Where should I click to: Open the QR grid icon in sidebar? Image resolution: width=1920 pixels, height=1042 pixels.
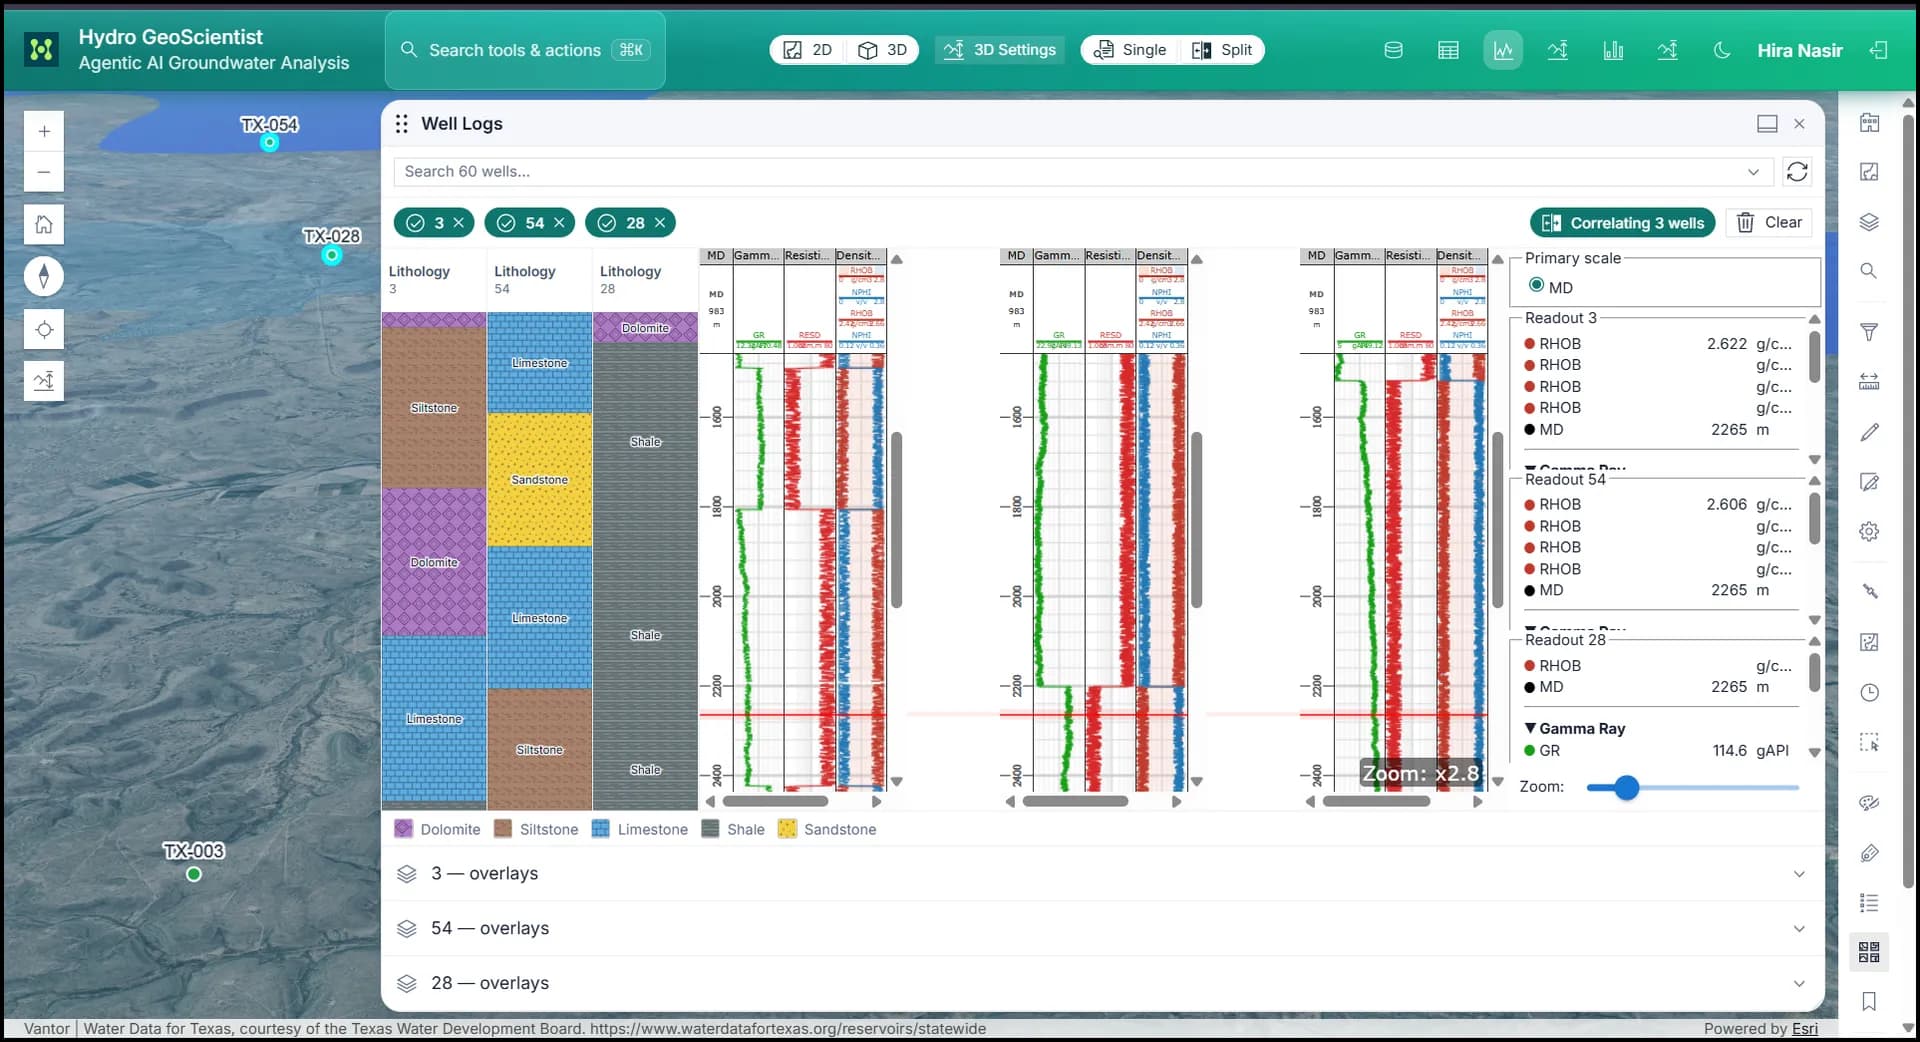click(x=1869, y=952)
